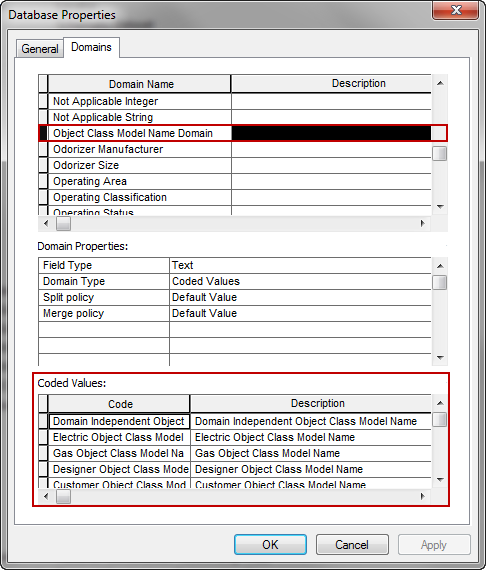Image resolution: width=486 pixels, height=570 pixels.
Task: Click the Domain Properties scroll down arrow
Action: coord(440,358)
